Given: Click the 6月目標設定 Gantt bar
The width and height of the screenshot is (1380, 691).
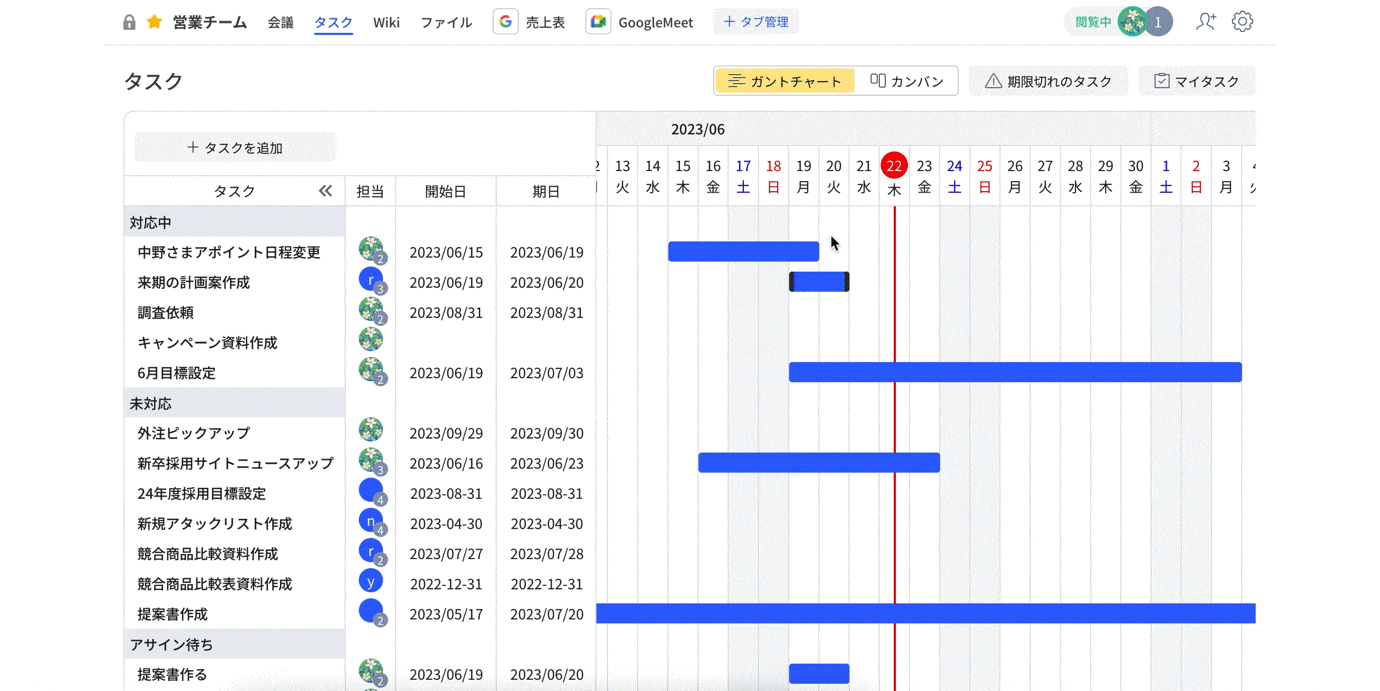Looking at the screenshot, I should pyautogui.click(x=1014, y=372).
